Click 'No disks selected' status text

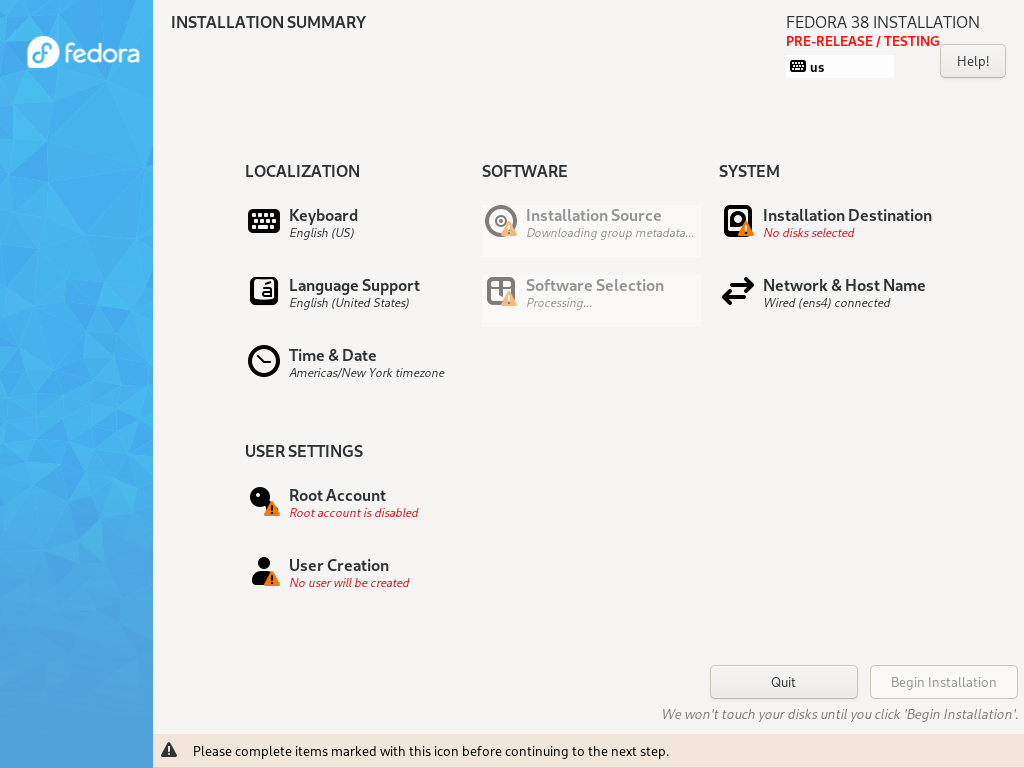click(808, 233)
